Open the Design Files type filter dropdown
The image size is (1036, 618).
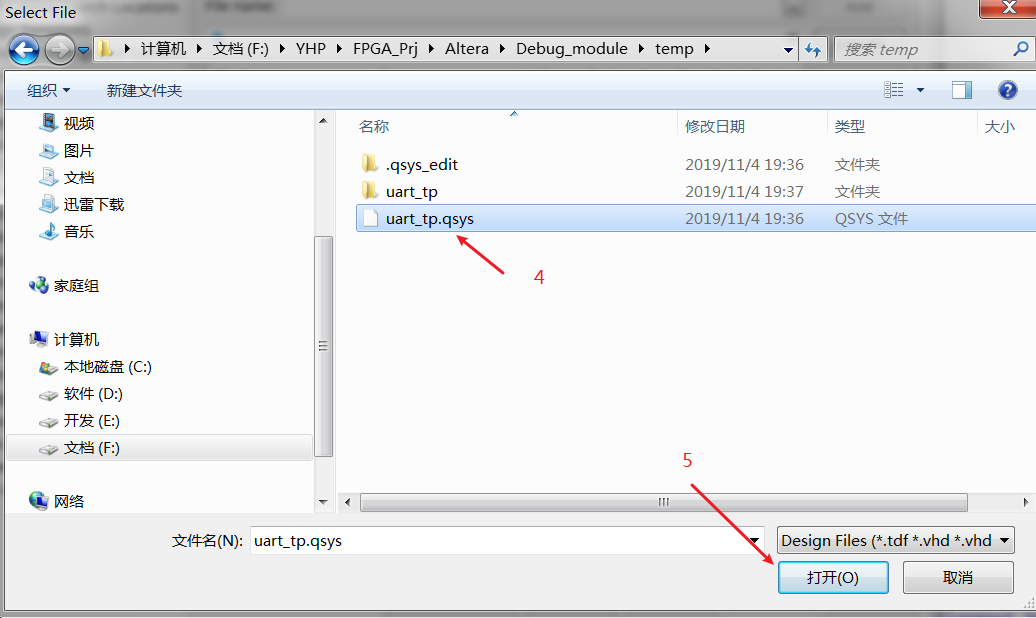pos(896,541)
